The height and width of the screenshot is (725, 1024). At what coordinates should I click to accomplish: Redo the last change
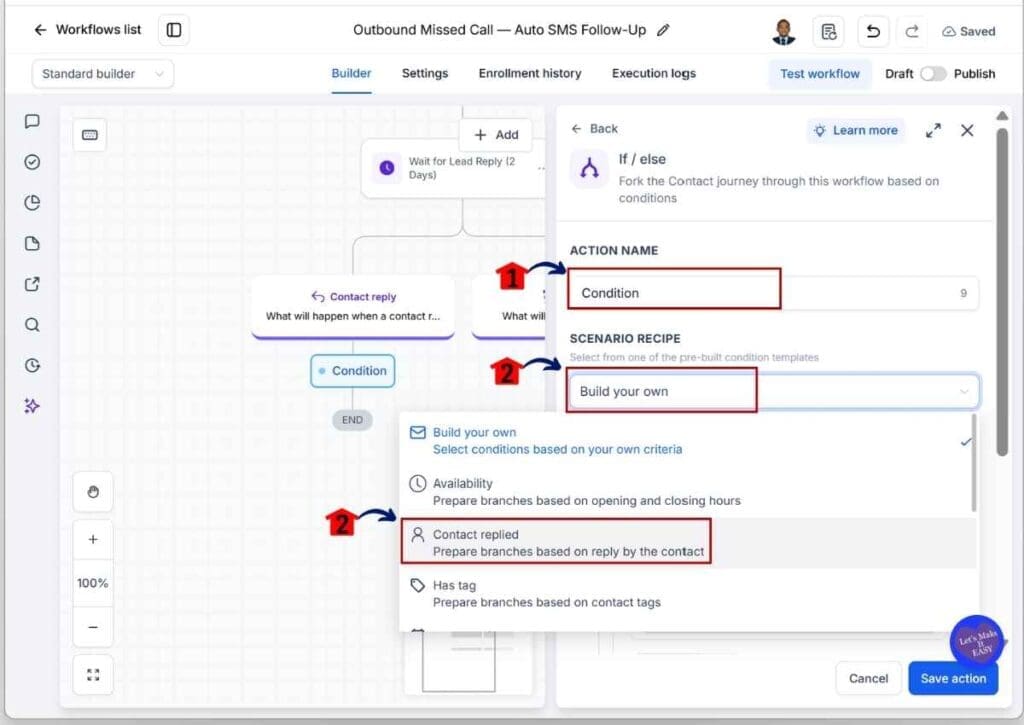[x=912, y=31]
